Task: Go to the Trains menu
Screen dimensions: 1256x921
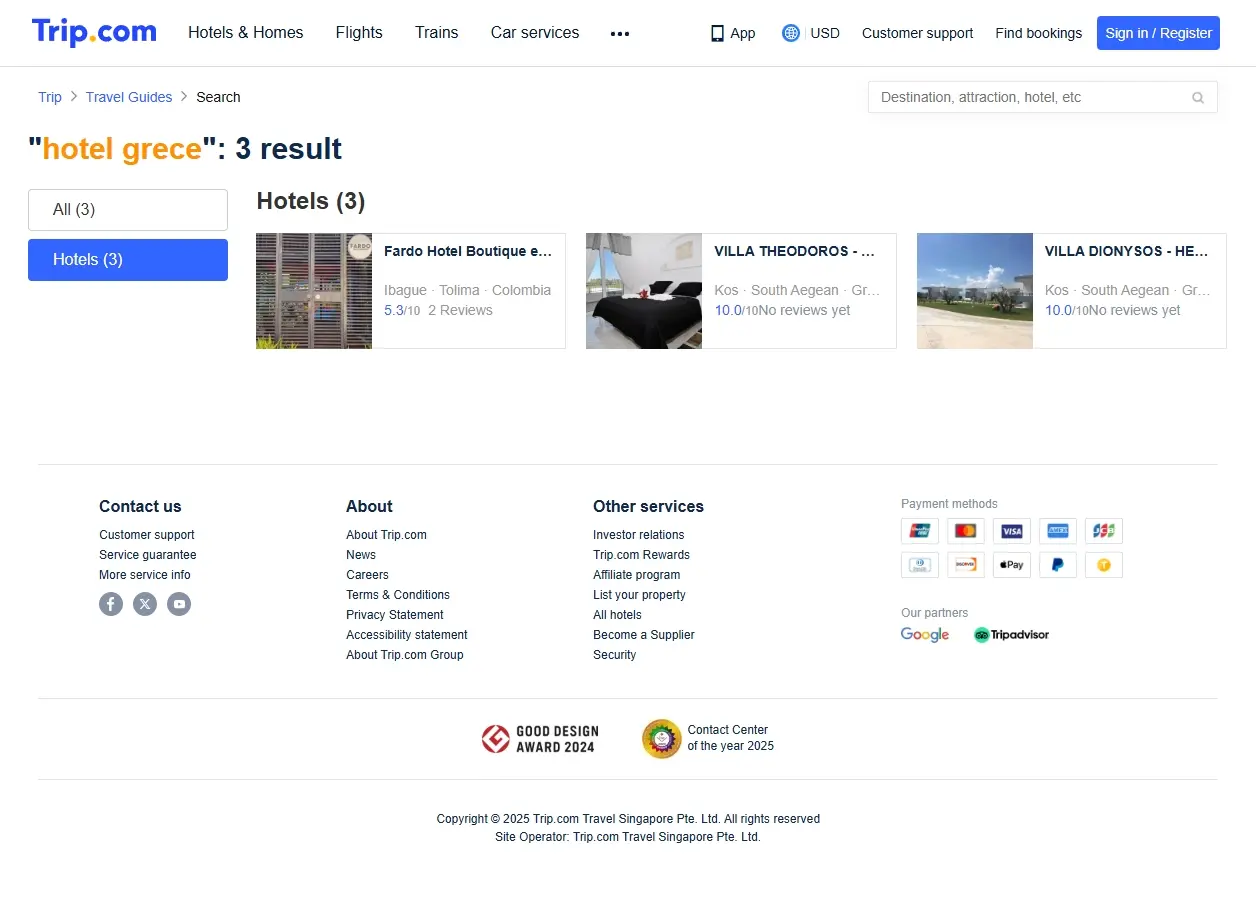Action: click(x=437, y=33)
